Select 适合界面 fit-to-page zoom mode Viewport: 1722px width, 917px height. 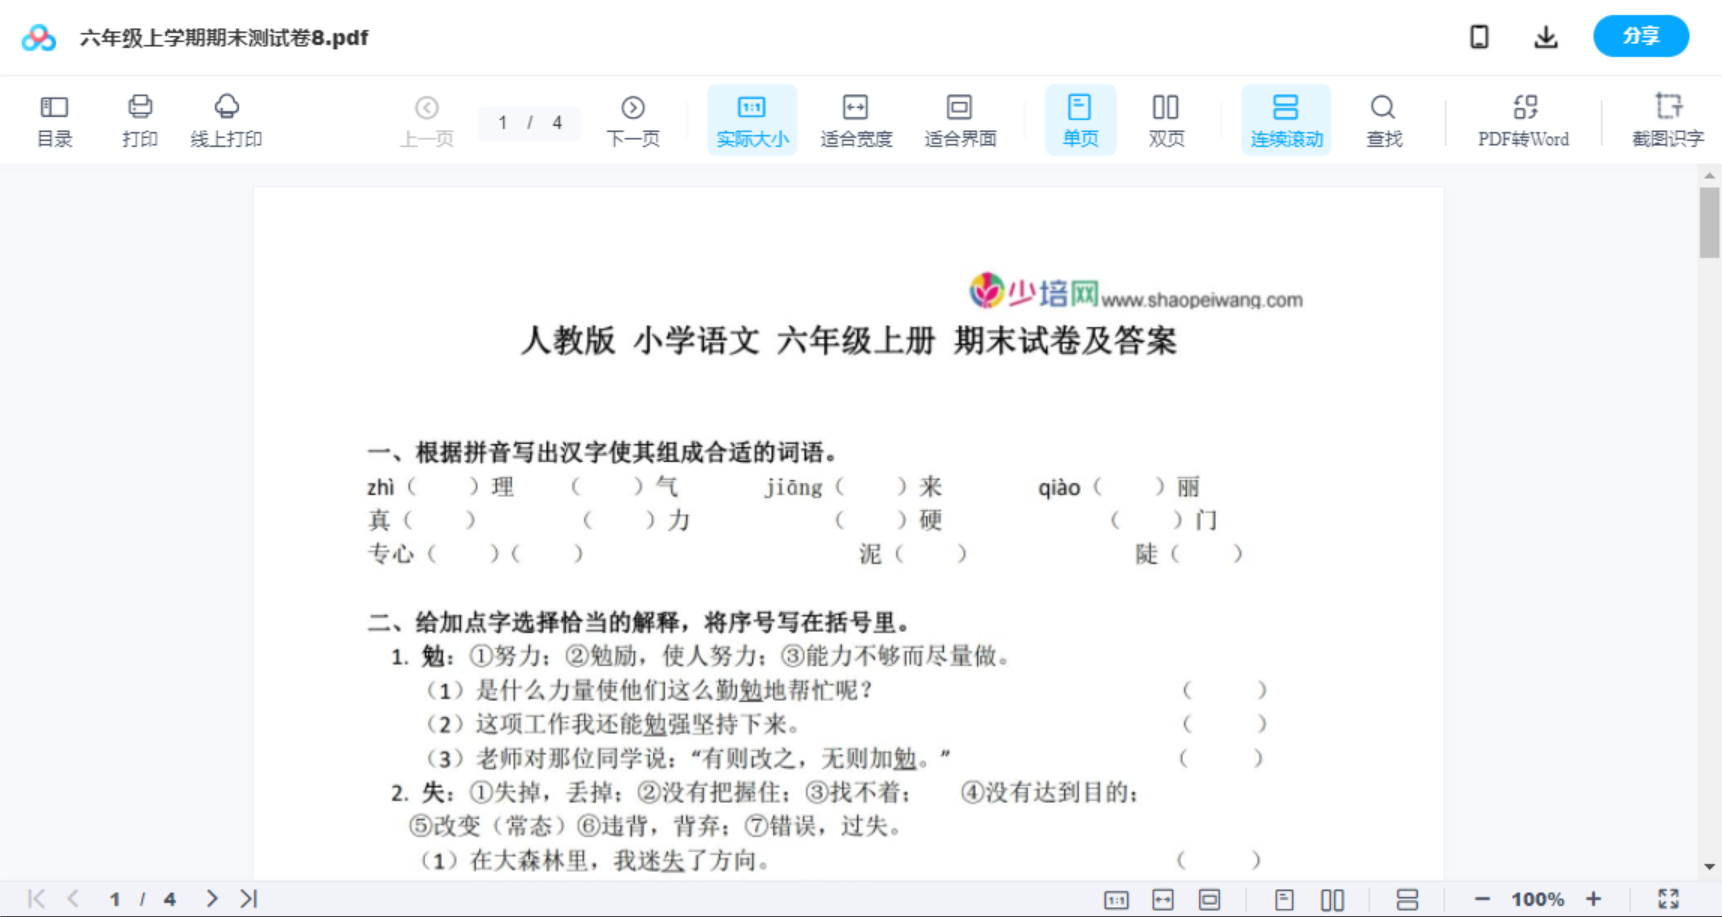[960, 118]
